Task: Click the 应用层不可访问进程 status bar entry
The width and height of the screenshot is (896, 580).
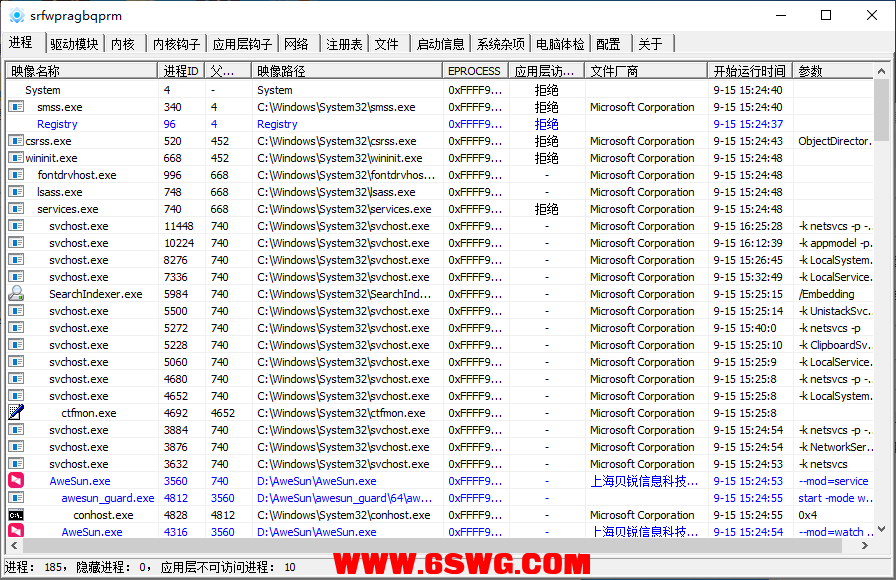Action: click(x=229, y=567)
